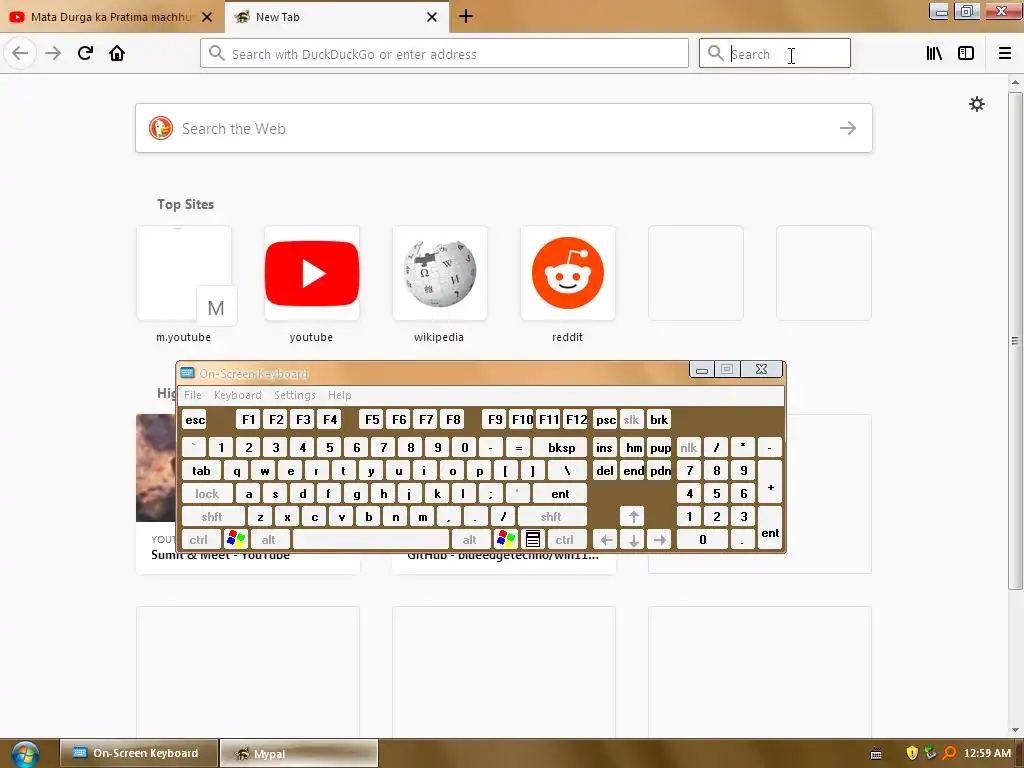Toggle the caps lock key
This screenshot has width=1024, height=768.
206,494
